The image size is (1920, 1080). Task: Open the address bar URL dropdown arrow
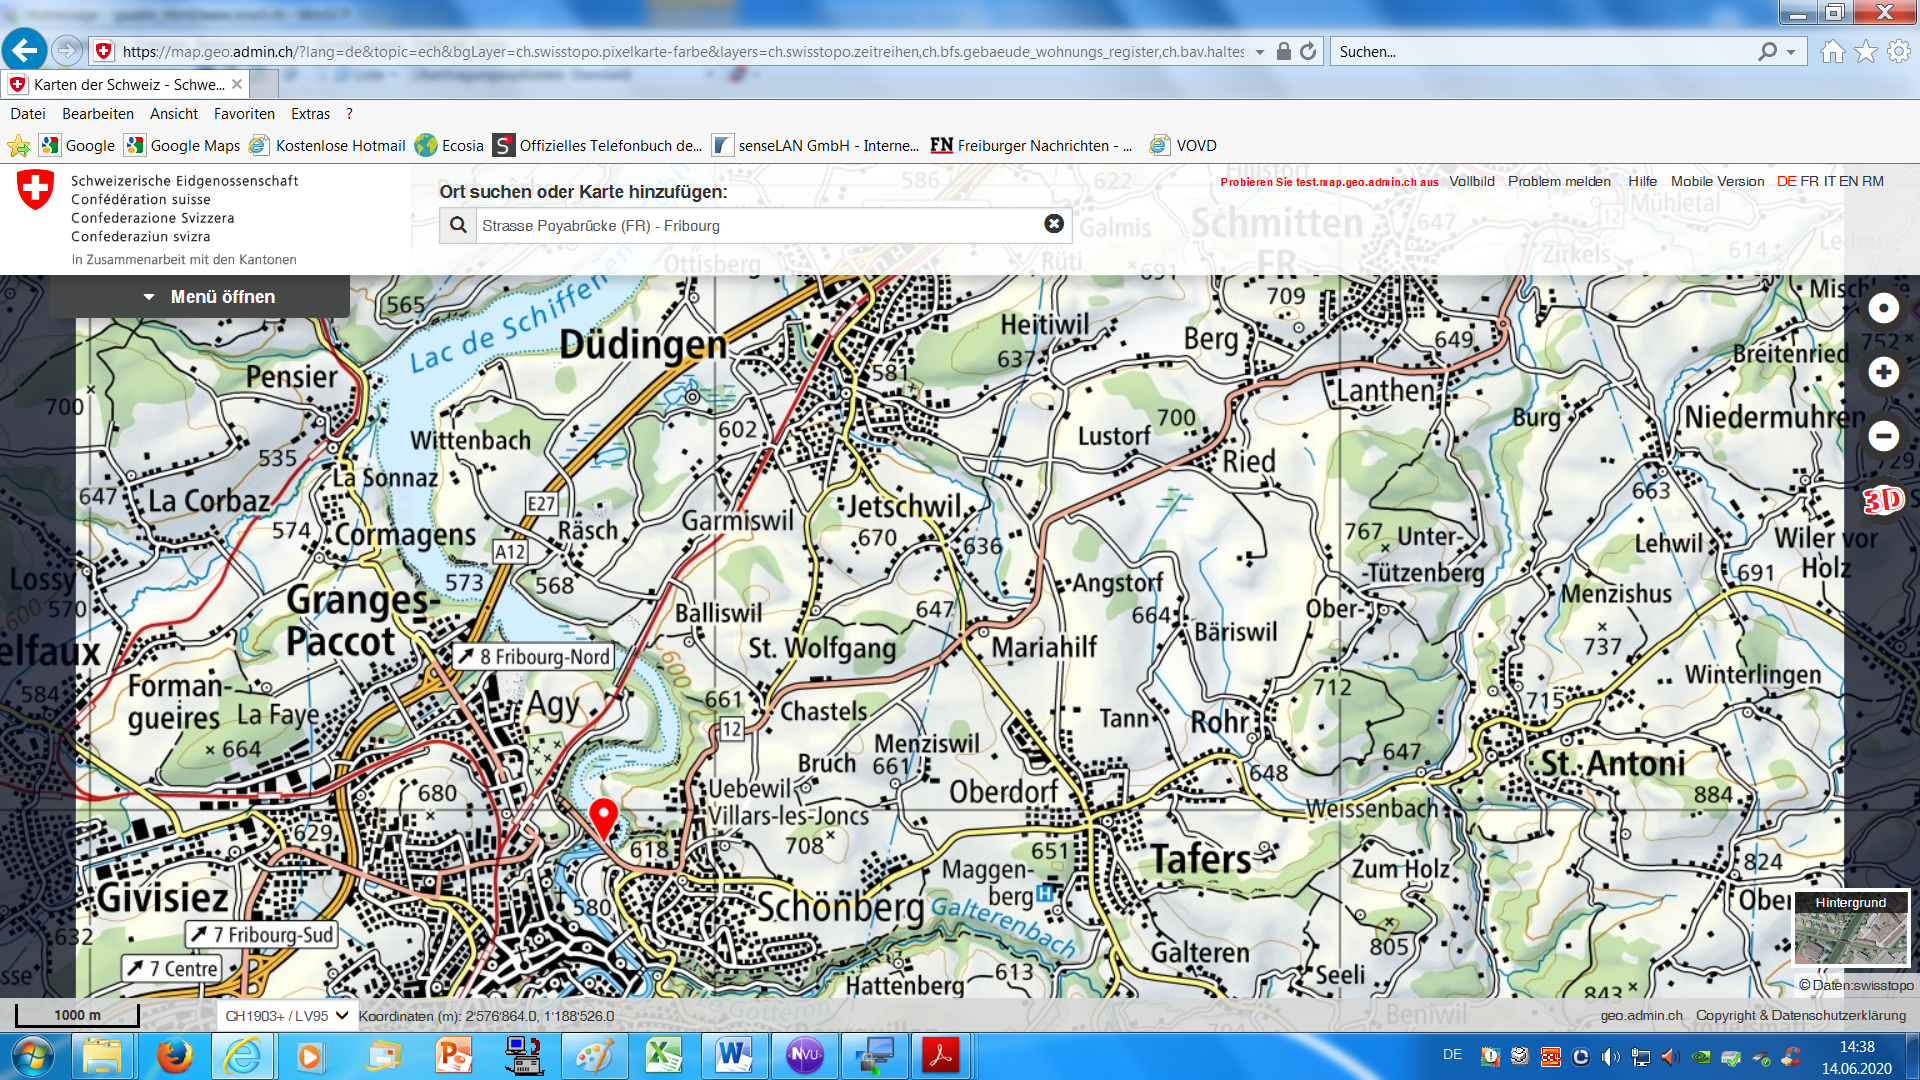tap(1260, 52)
